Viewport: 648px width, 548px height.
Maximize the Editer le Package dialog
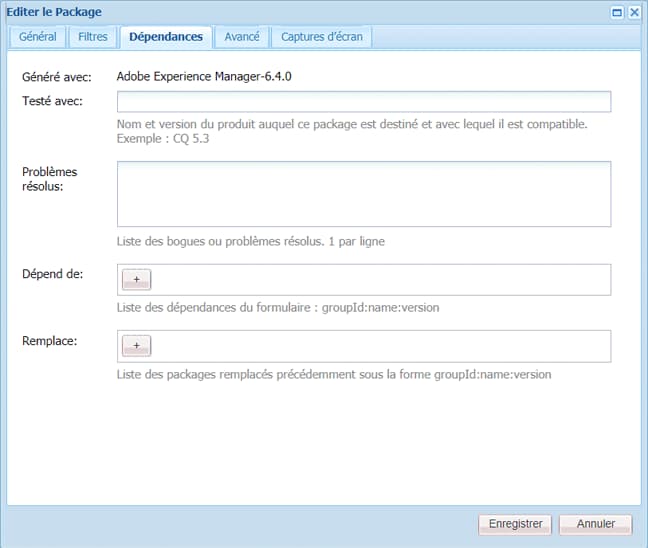617,12
